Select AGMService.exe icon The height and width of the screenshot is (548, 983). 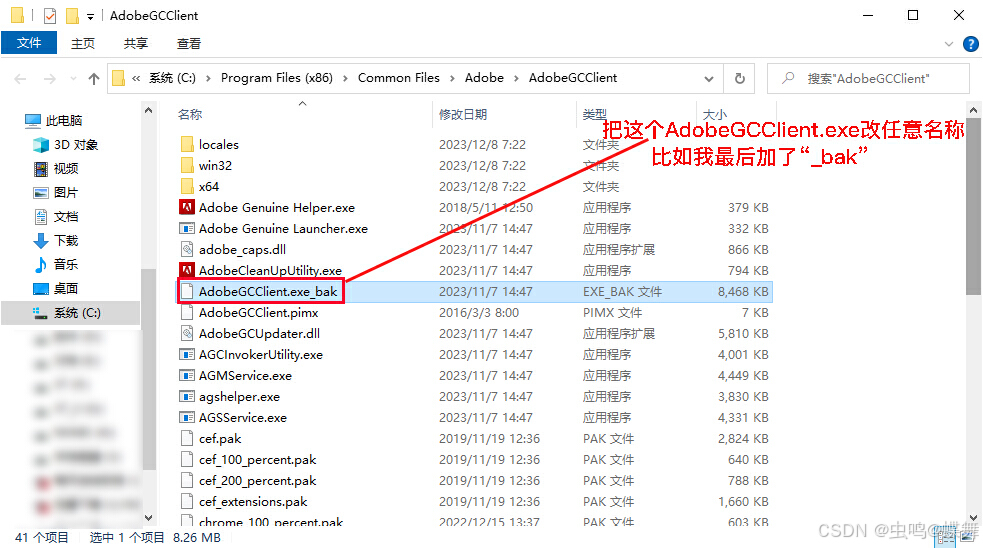pyautogui.click(x=187, y=376)
